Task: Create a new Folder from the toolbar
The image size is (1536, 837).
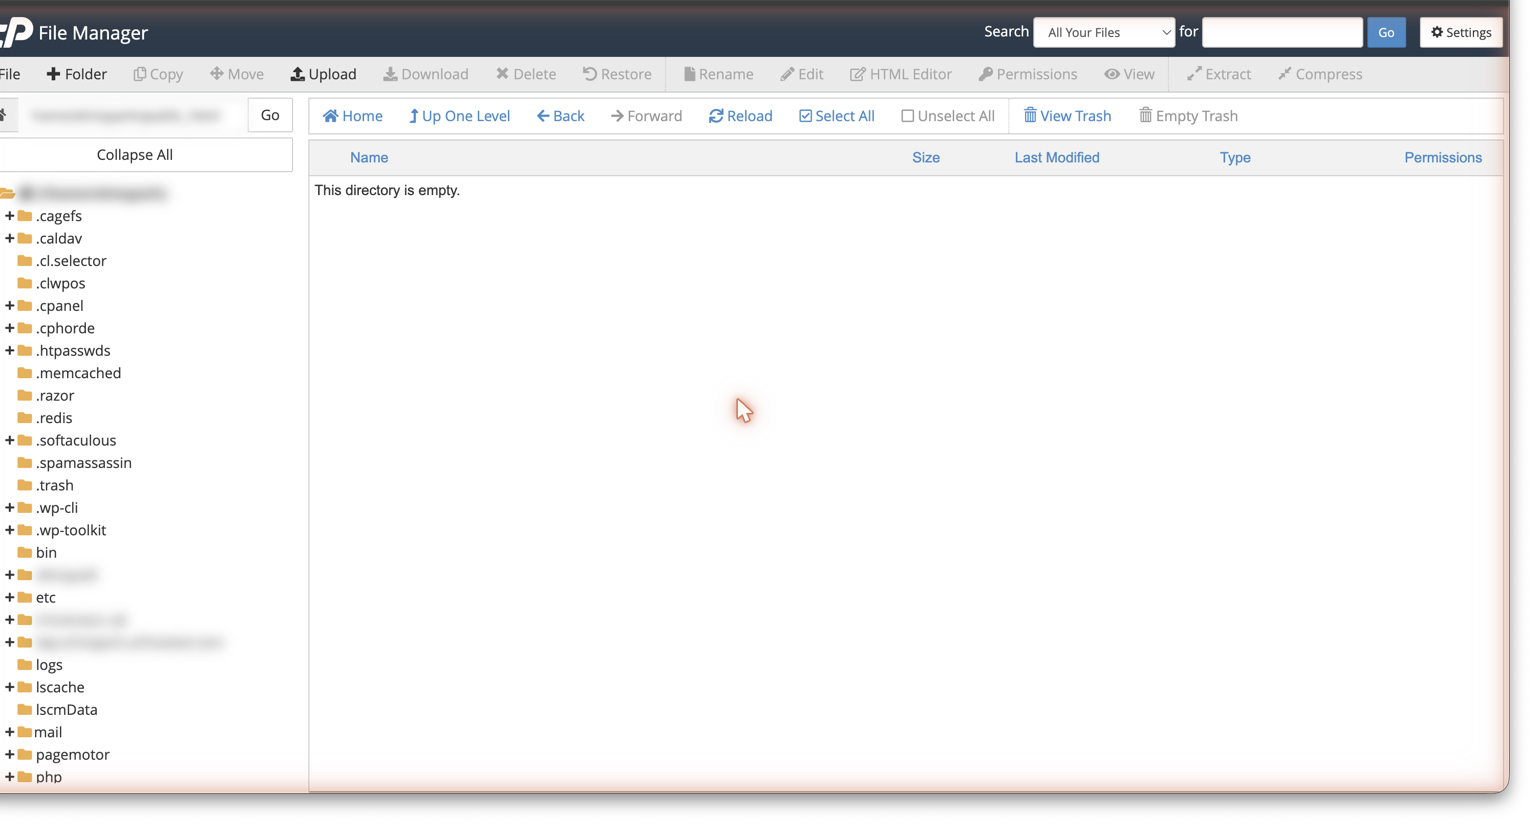Action: 77,74
